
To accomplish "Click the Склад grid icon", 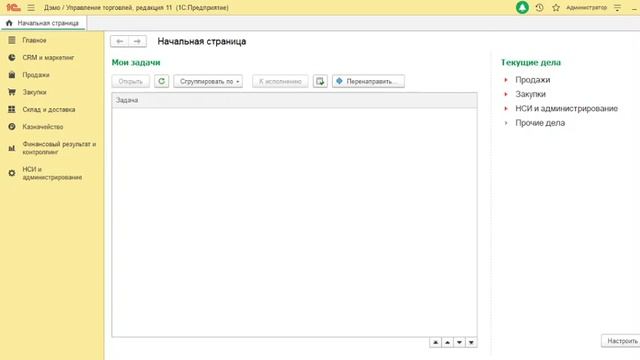I will point(12,109).
